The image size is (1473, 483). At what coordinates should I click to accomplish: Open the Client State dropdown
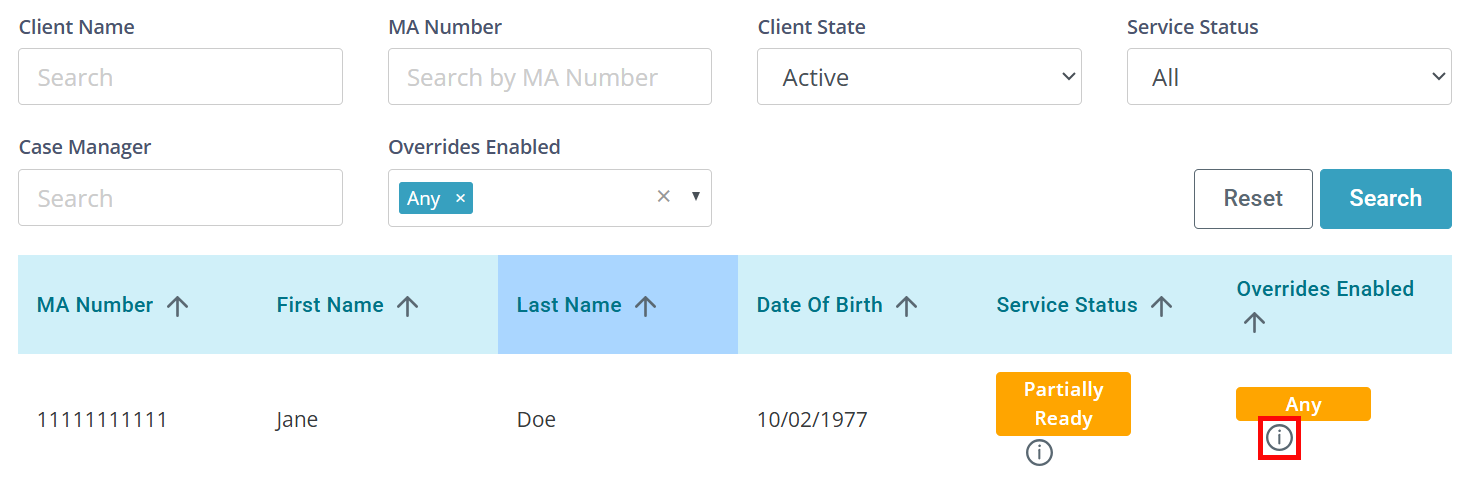(x=919, y=77)
